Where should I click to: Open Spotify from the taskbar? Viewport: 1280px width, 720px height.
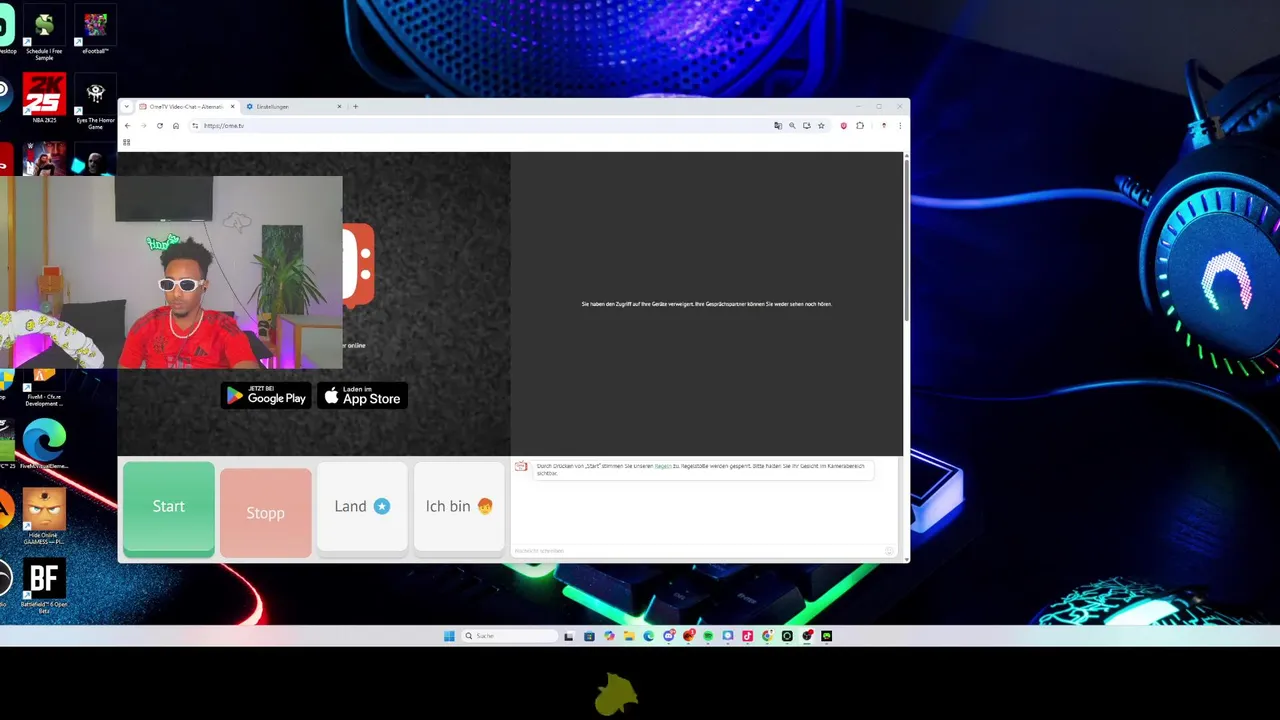pos(708,636)
